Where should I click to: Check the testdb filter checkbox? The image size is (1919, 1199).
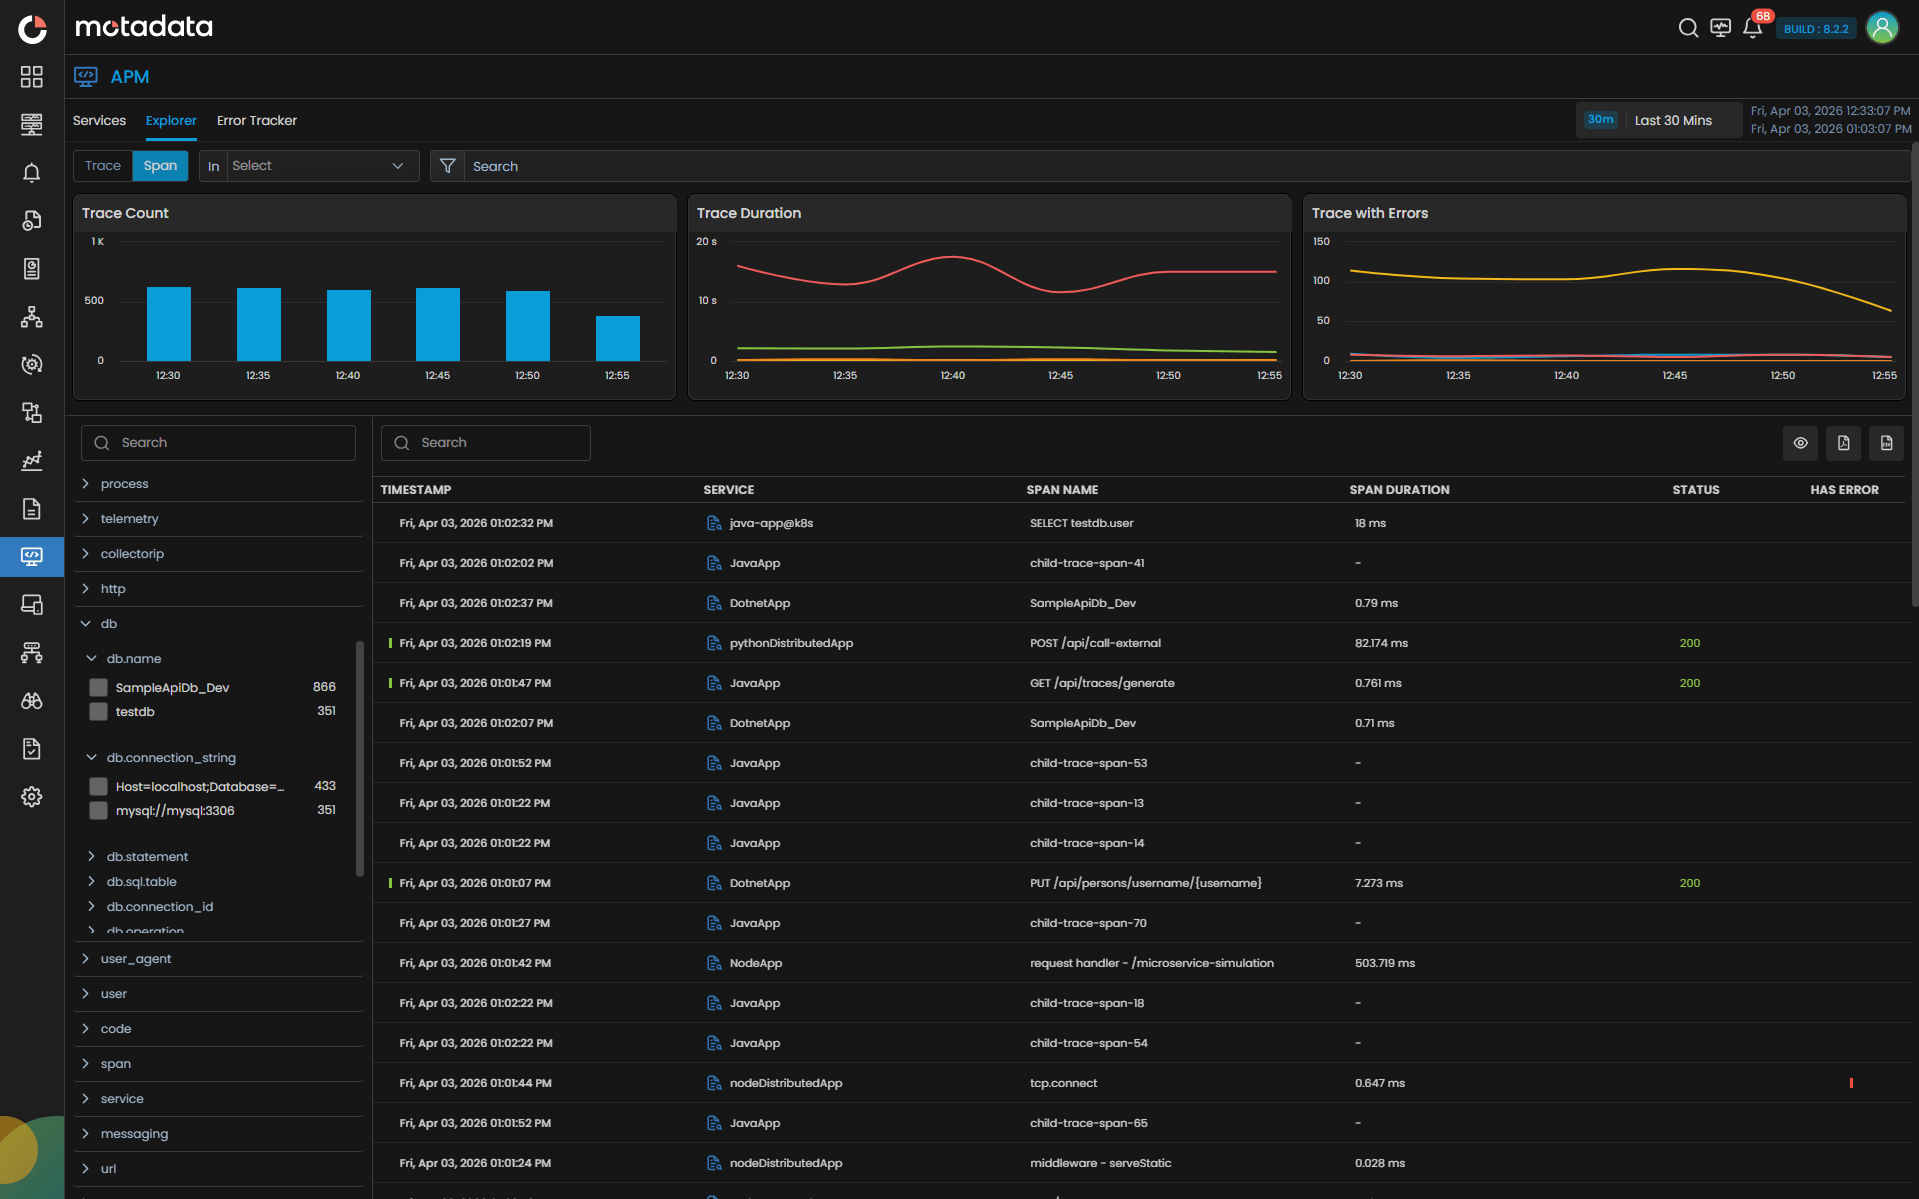pyautogui.click(x=97, y=711)
